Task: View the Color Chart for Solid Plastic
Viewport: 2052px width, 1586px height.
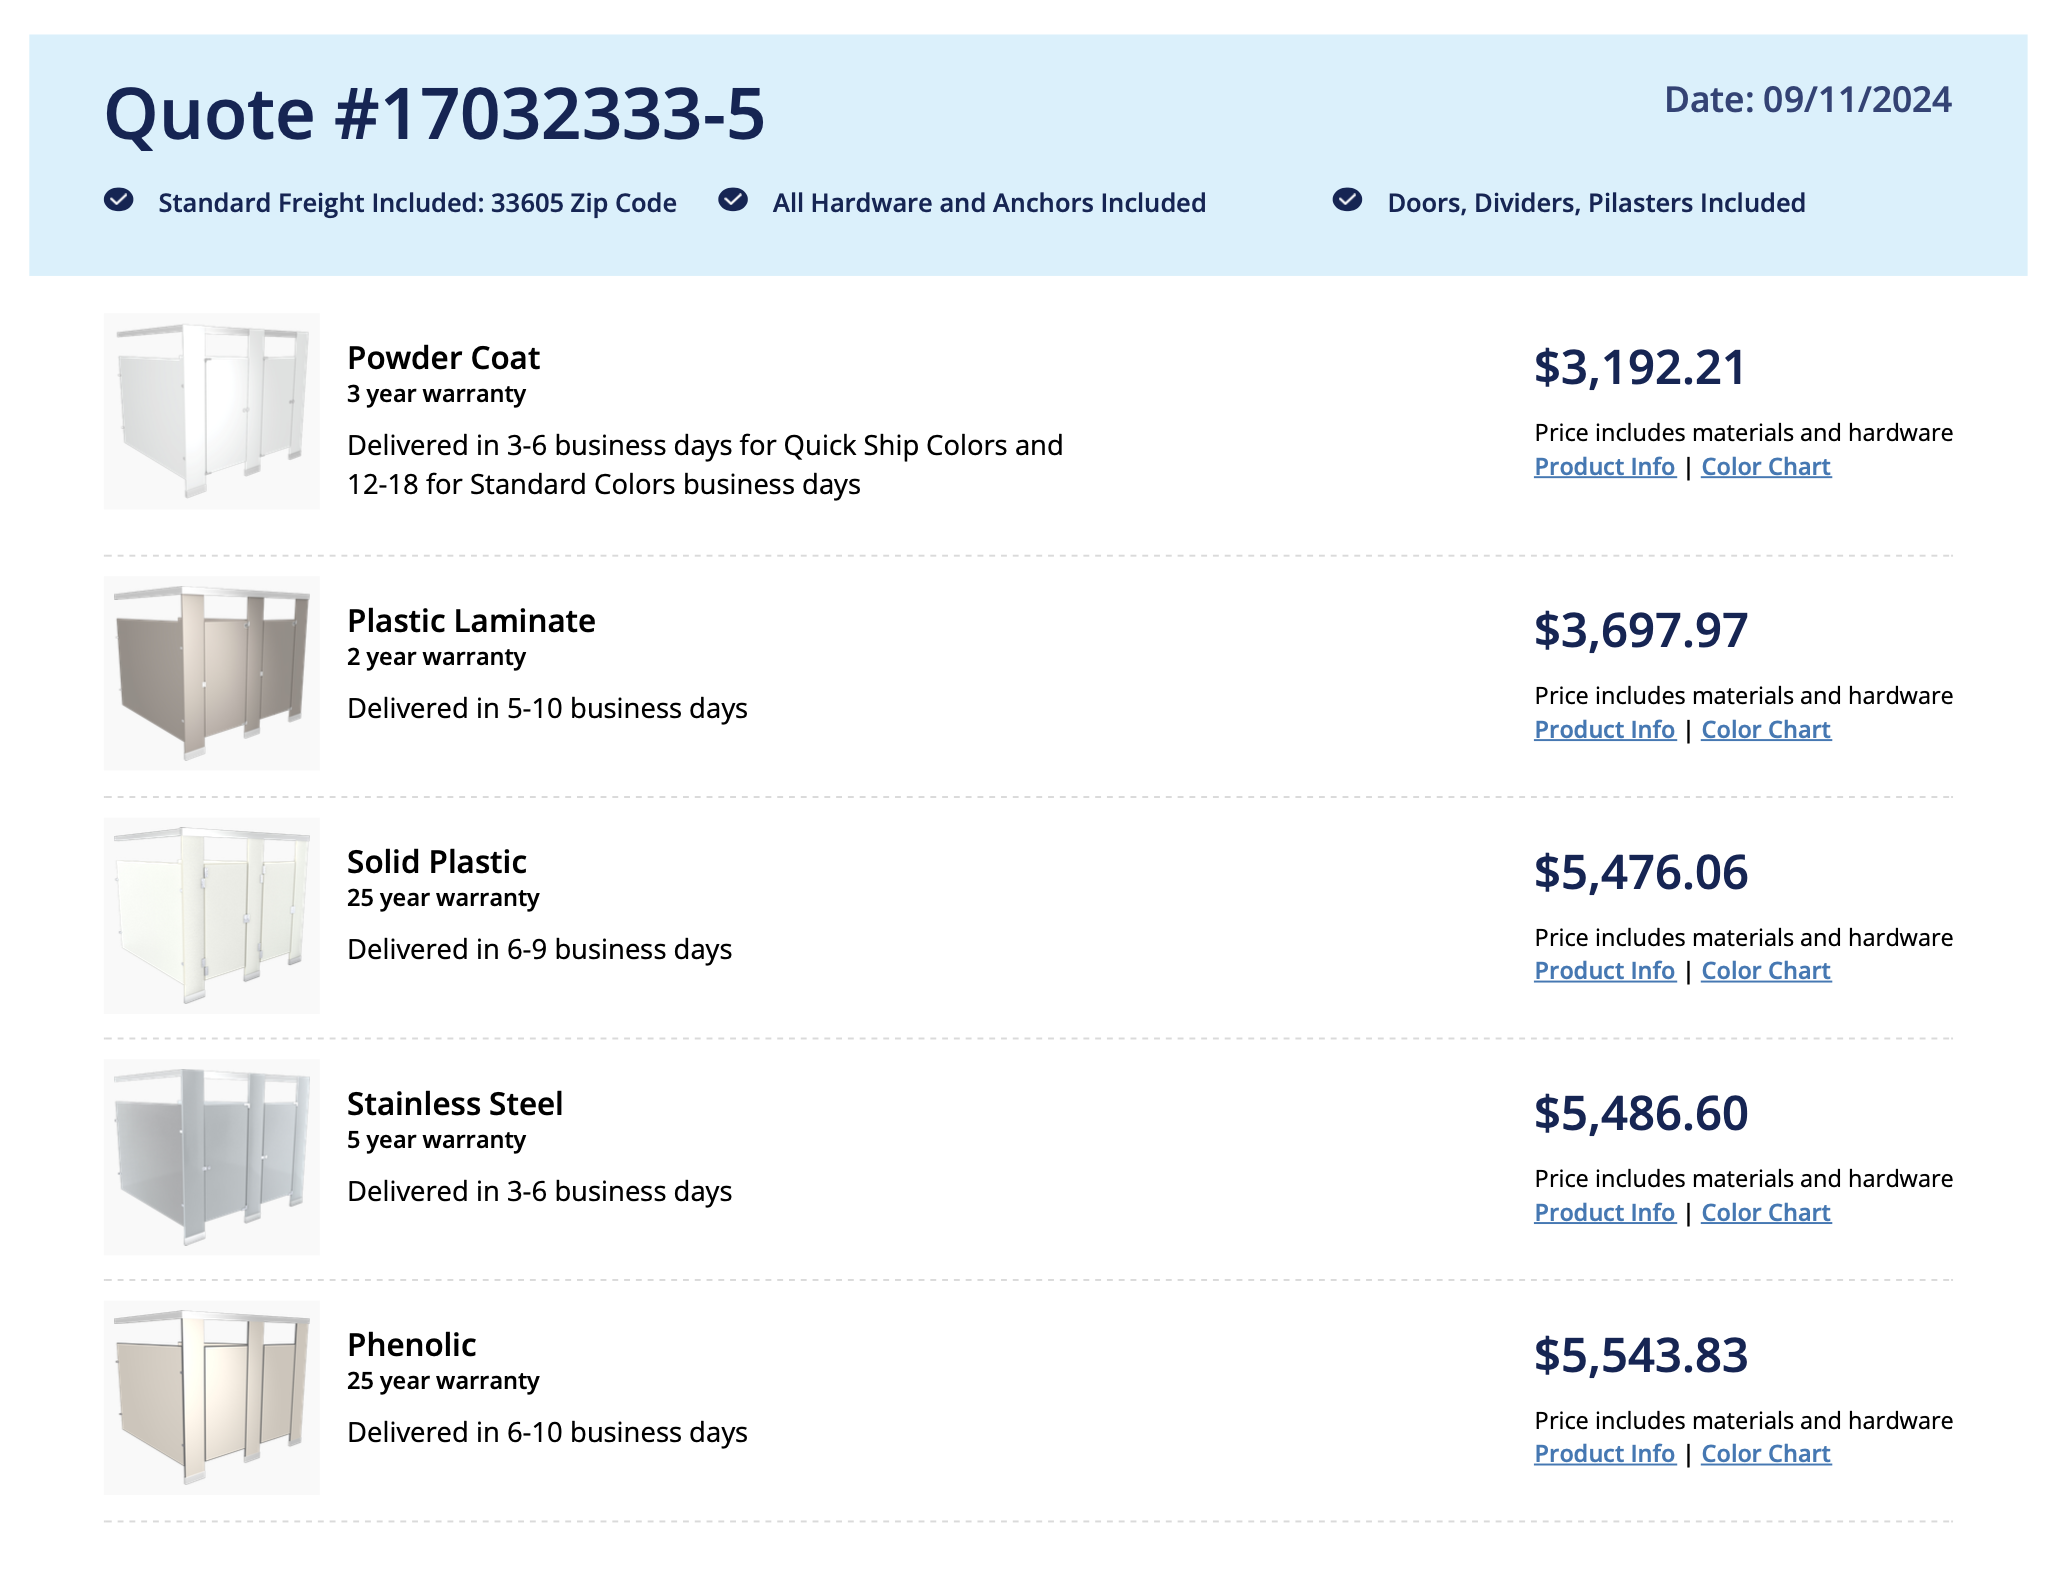Action: click(1766, 971)
